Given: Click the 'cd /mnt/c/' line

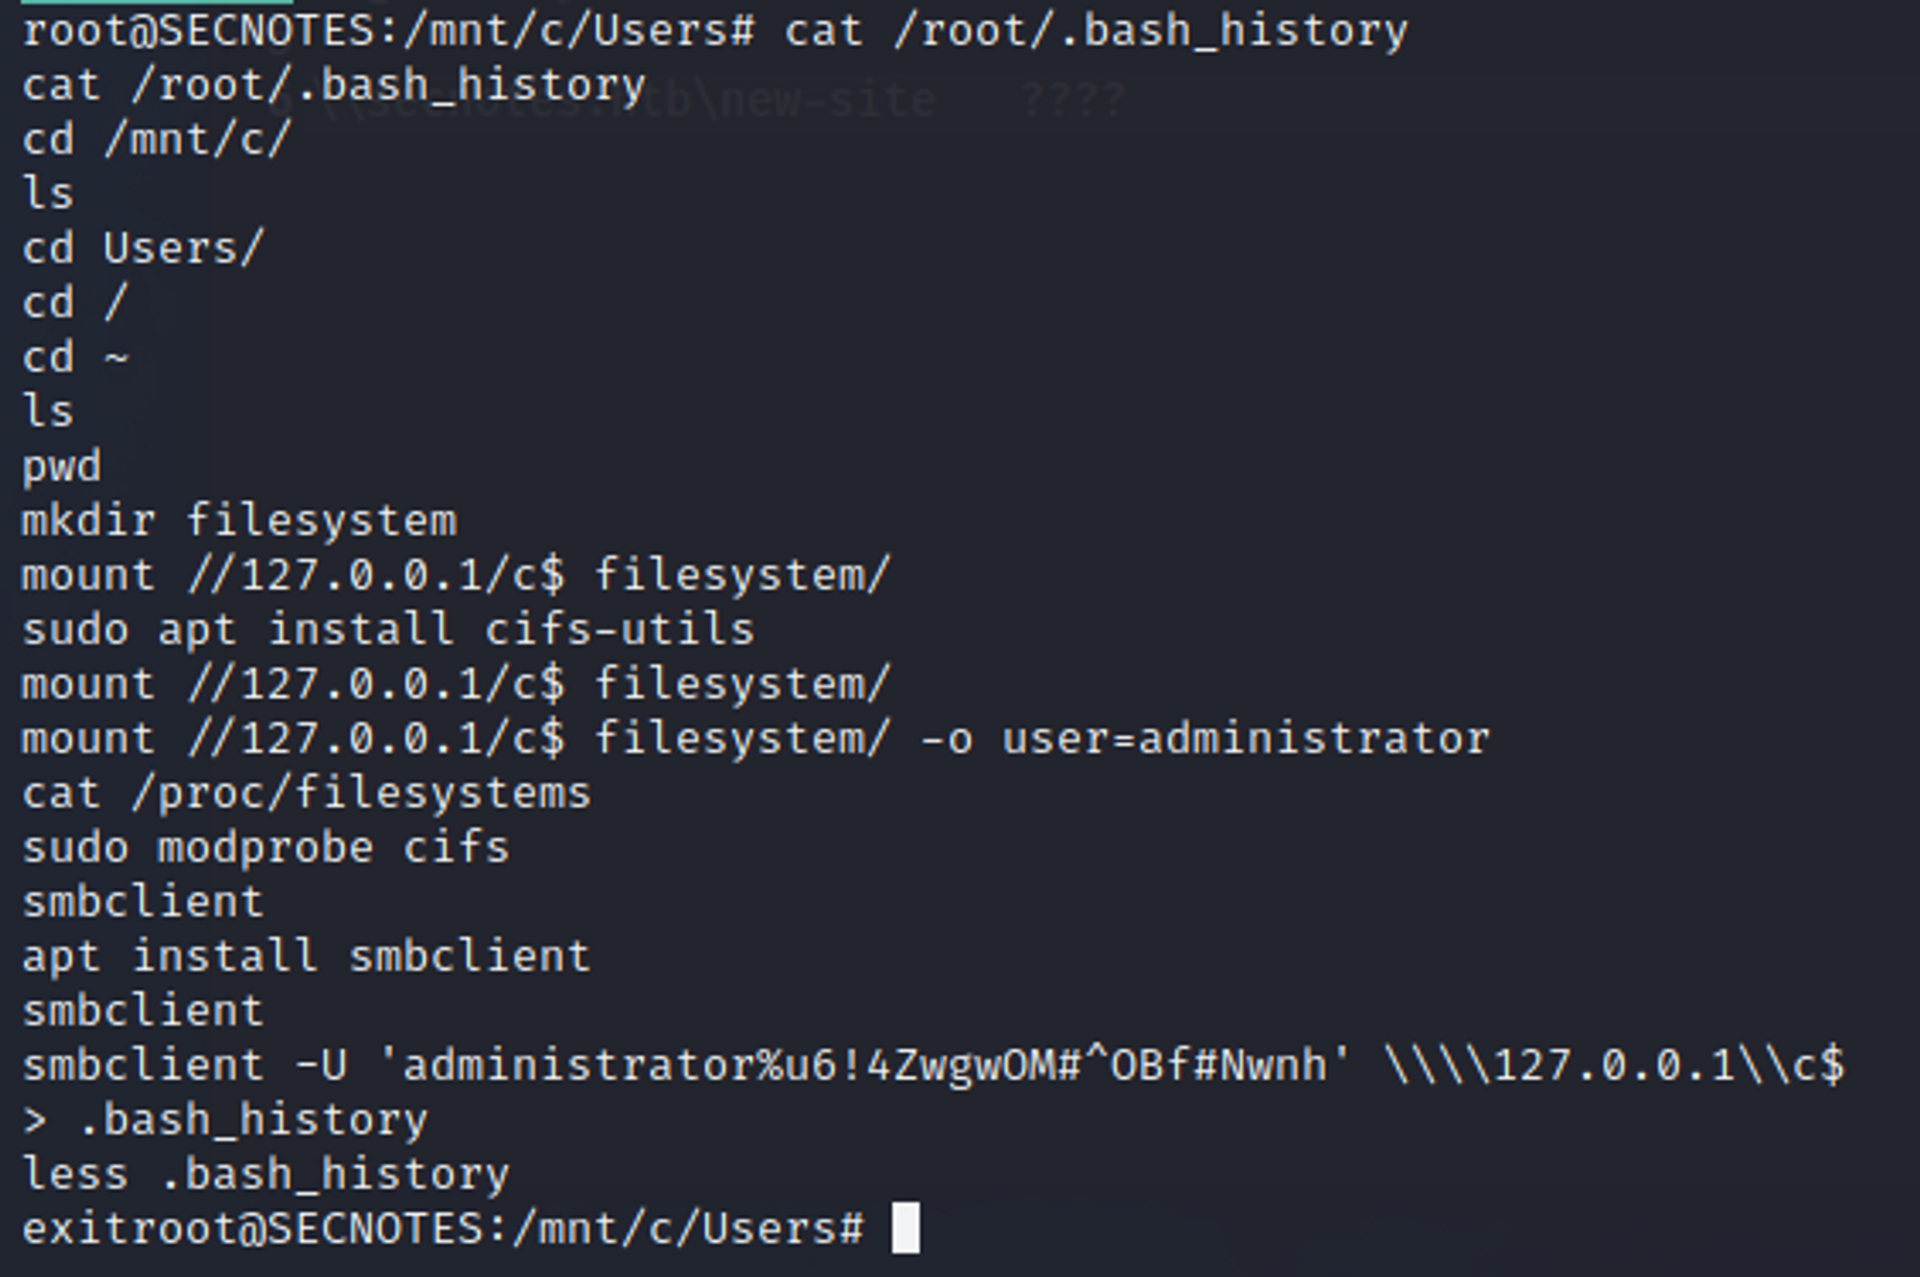Looking at the screenshot, I should tap(157, 139).
